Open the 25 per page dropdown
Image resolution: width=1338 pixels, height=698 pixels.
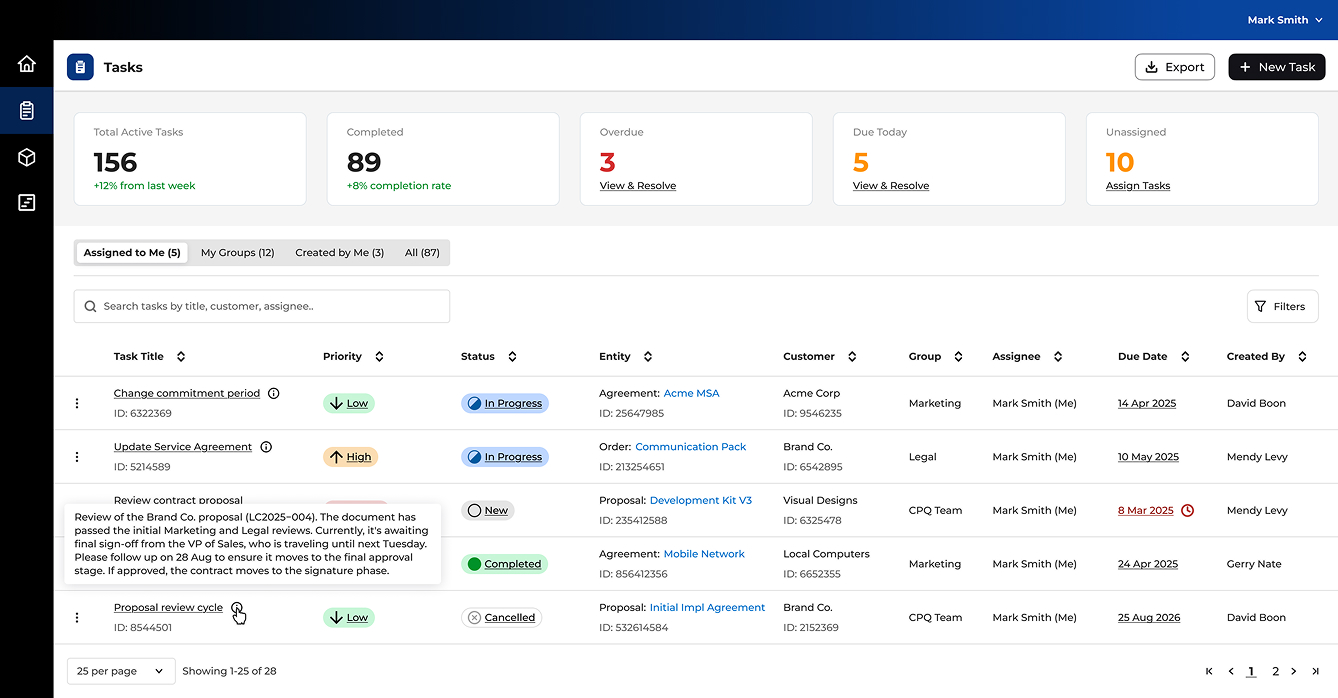(121, 671)
